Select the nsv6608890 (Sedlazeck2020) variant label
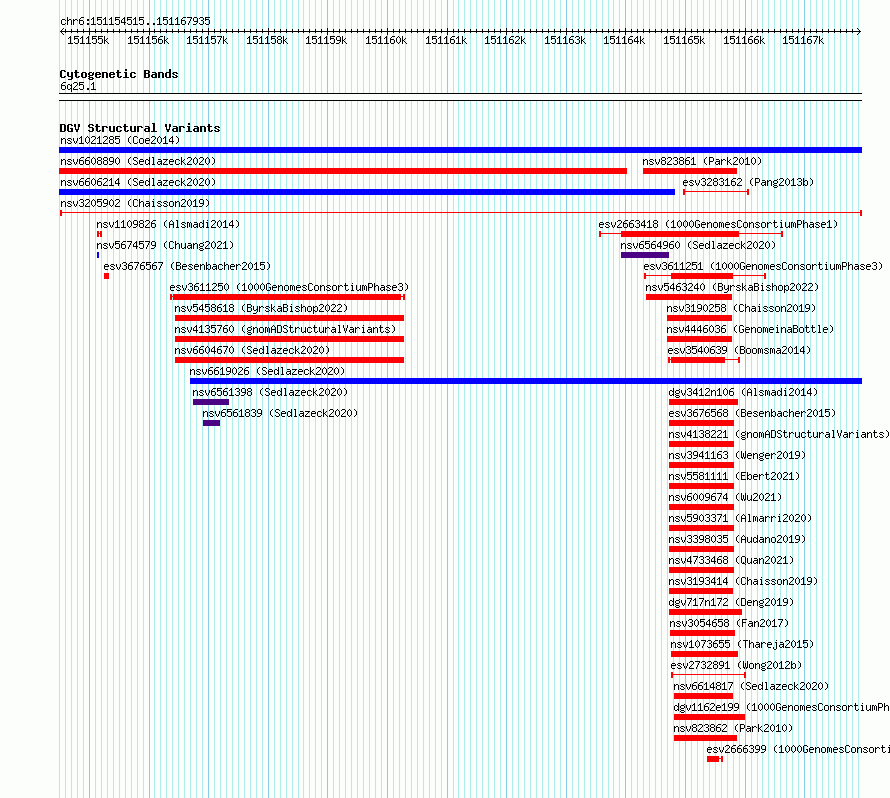The width and height of the screenshot is (890, 798). [138, 161]
